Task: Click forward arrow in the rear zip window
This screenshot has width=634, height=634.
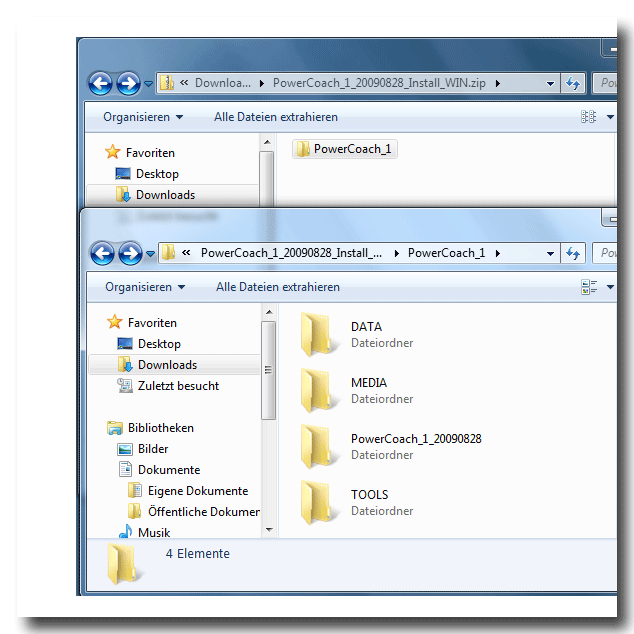Action: click(x=128, y=84)
